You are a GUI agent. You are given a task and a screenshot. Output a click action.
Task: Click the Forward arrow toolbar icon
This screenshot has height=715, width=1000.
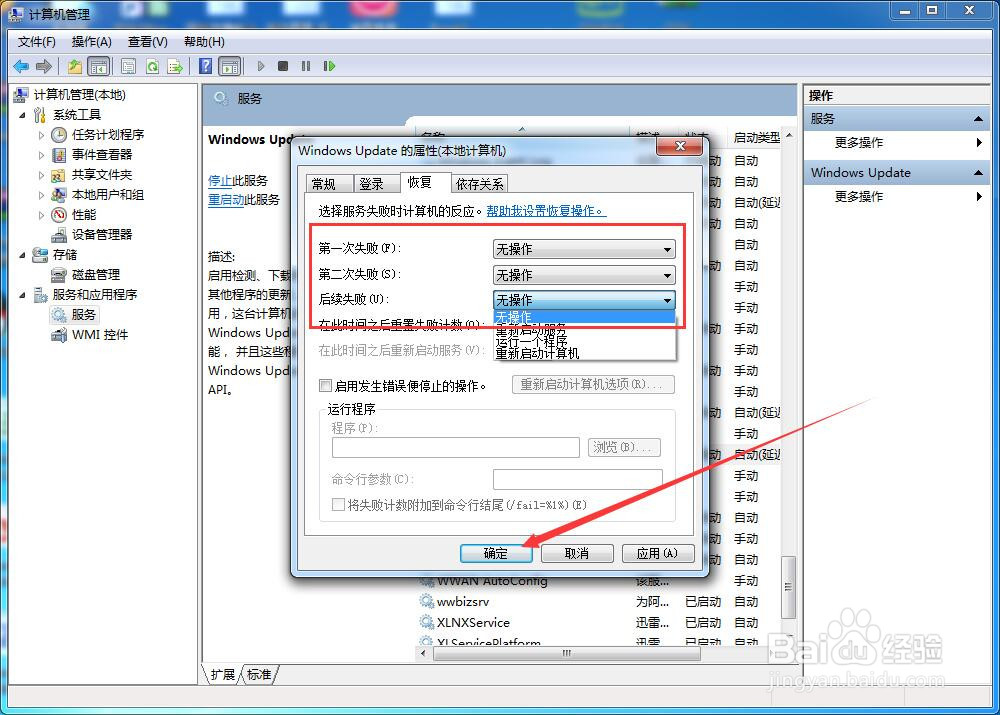pos(44,66)
